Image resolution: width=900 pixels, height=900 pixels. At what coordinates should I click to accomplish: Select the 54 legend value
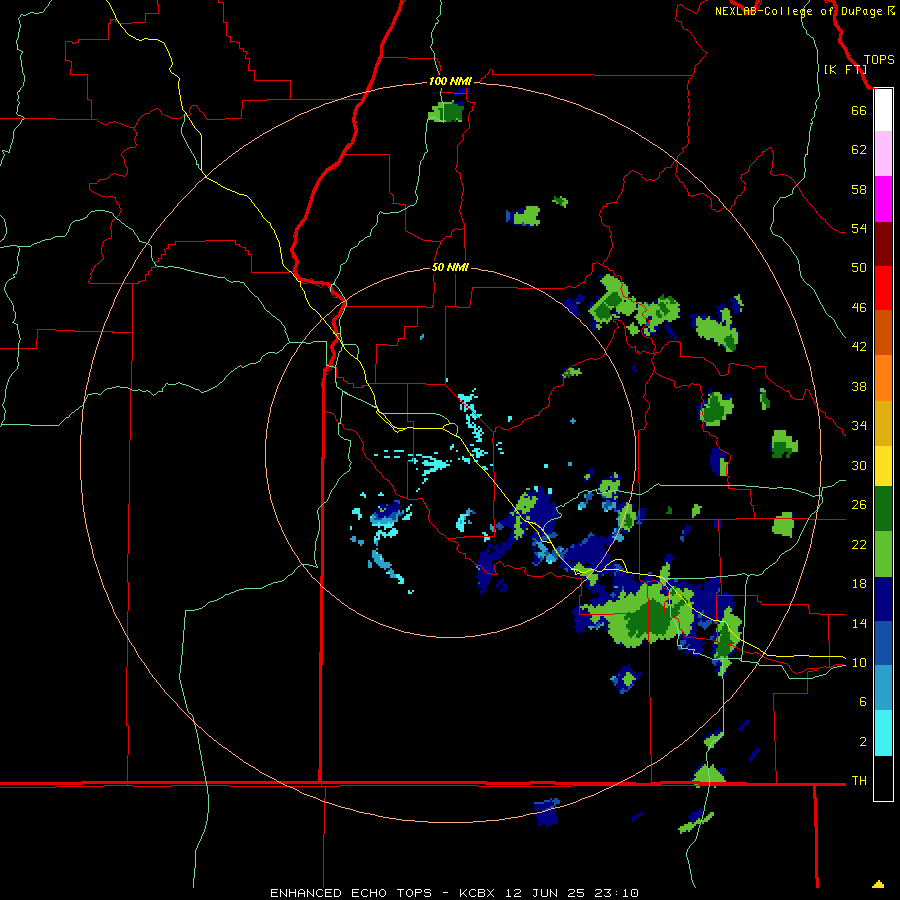point(859,228)
